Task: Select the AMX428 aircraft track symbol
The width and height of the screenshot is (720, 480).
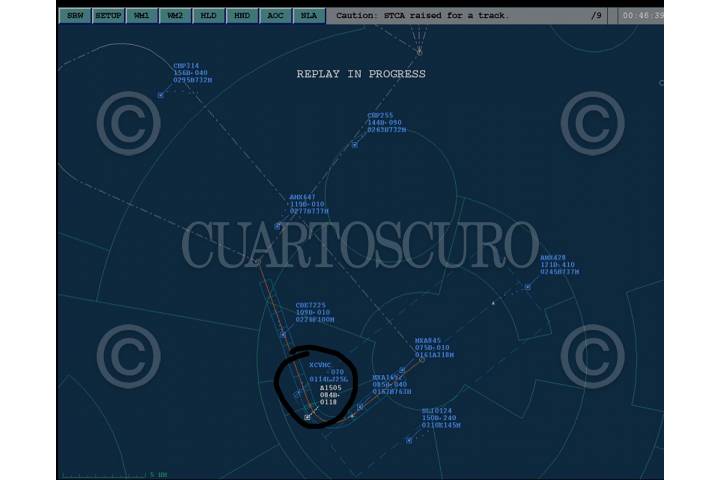Action: pyautogui.click(x=527, y=287)
